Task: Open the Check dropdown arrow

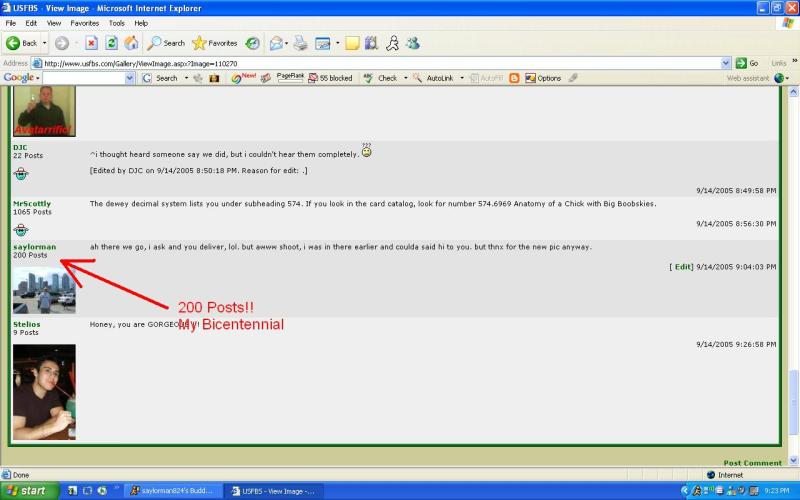Action: (x=406, y=78)
